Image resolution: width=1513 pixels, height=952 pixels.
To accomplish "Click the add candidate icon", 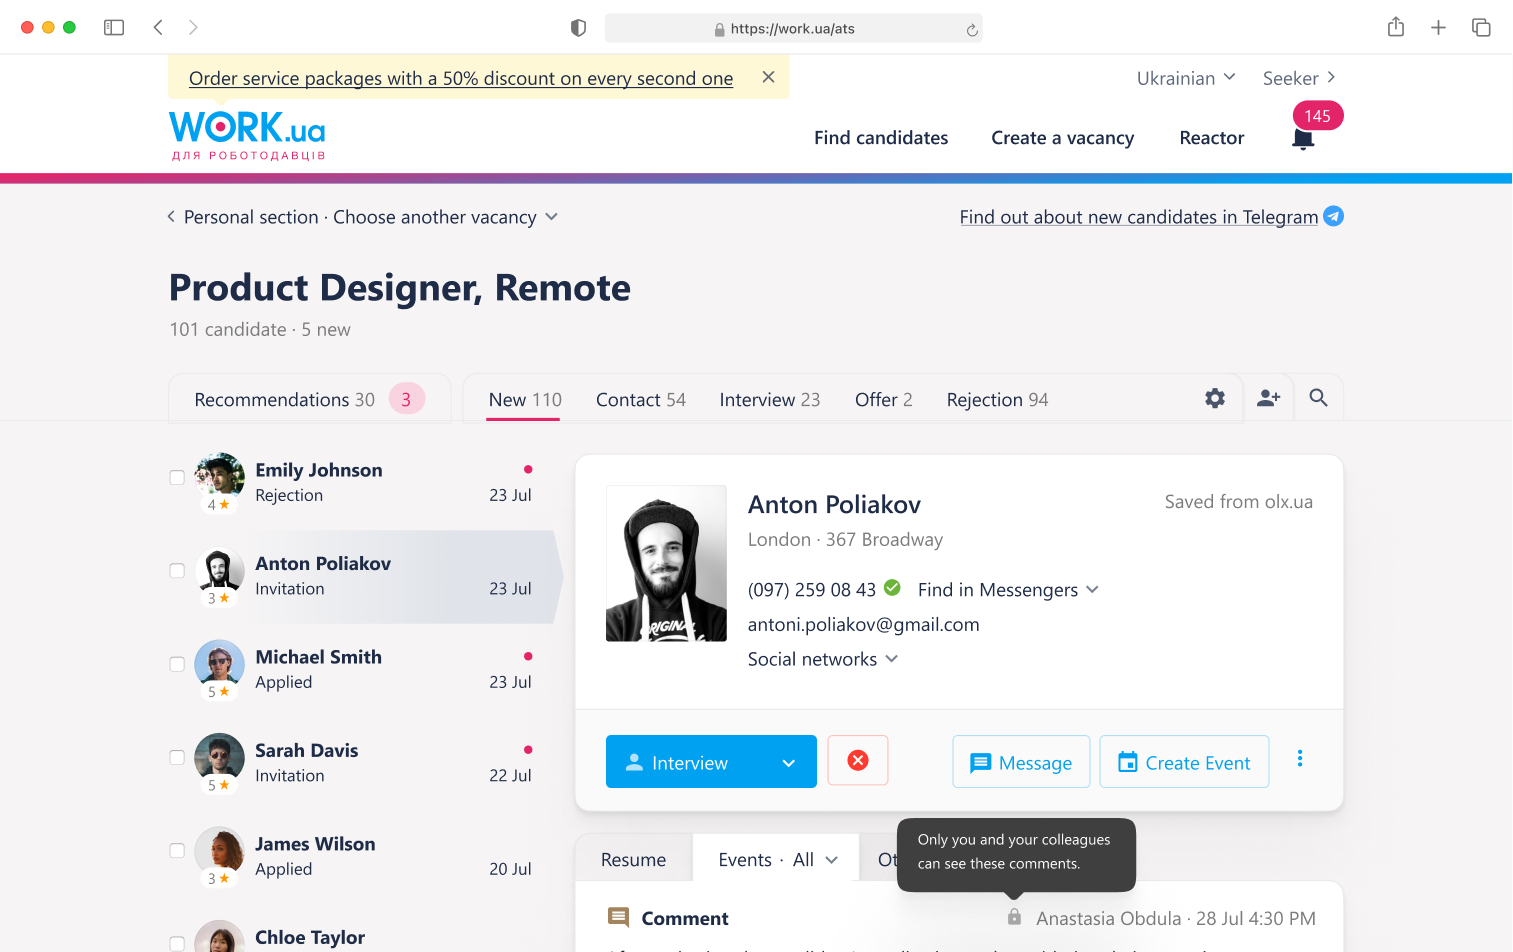I will tap(1268, 398).
